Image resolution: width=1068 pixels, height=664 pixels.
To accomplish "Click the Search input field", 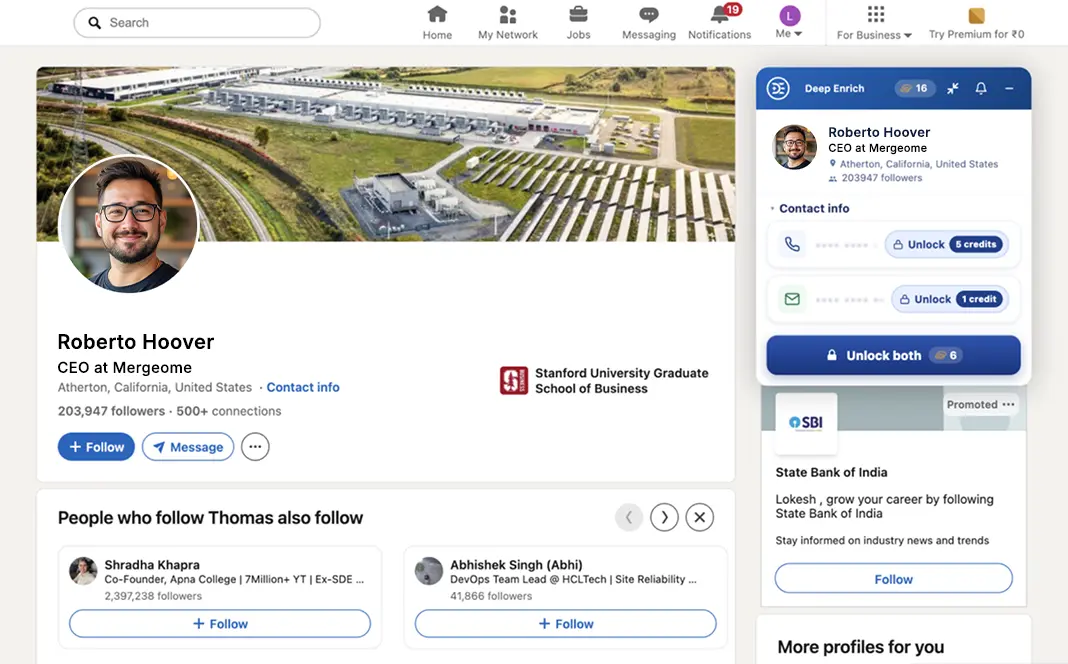I will point(197,22).
